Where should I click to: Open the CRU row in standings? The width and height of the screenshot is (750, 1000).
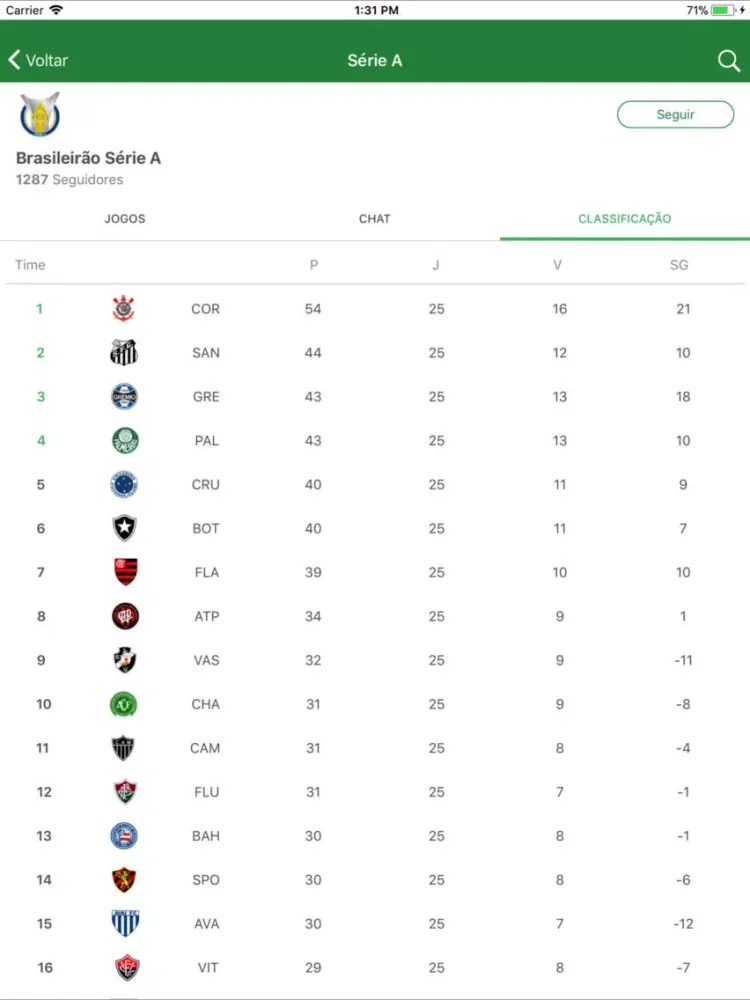pos(375,485)
